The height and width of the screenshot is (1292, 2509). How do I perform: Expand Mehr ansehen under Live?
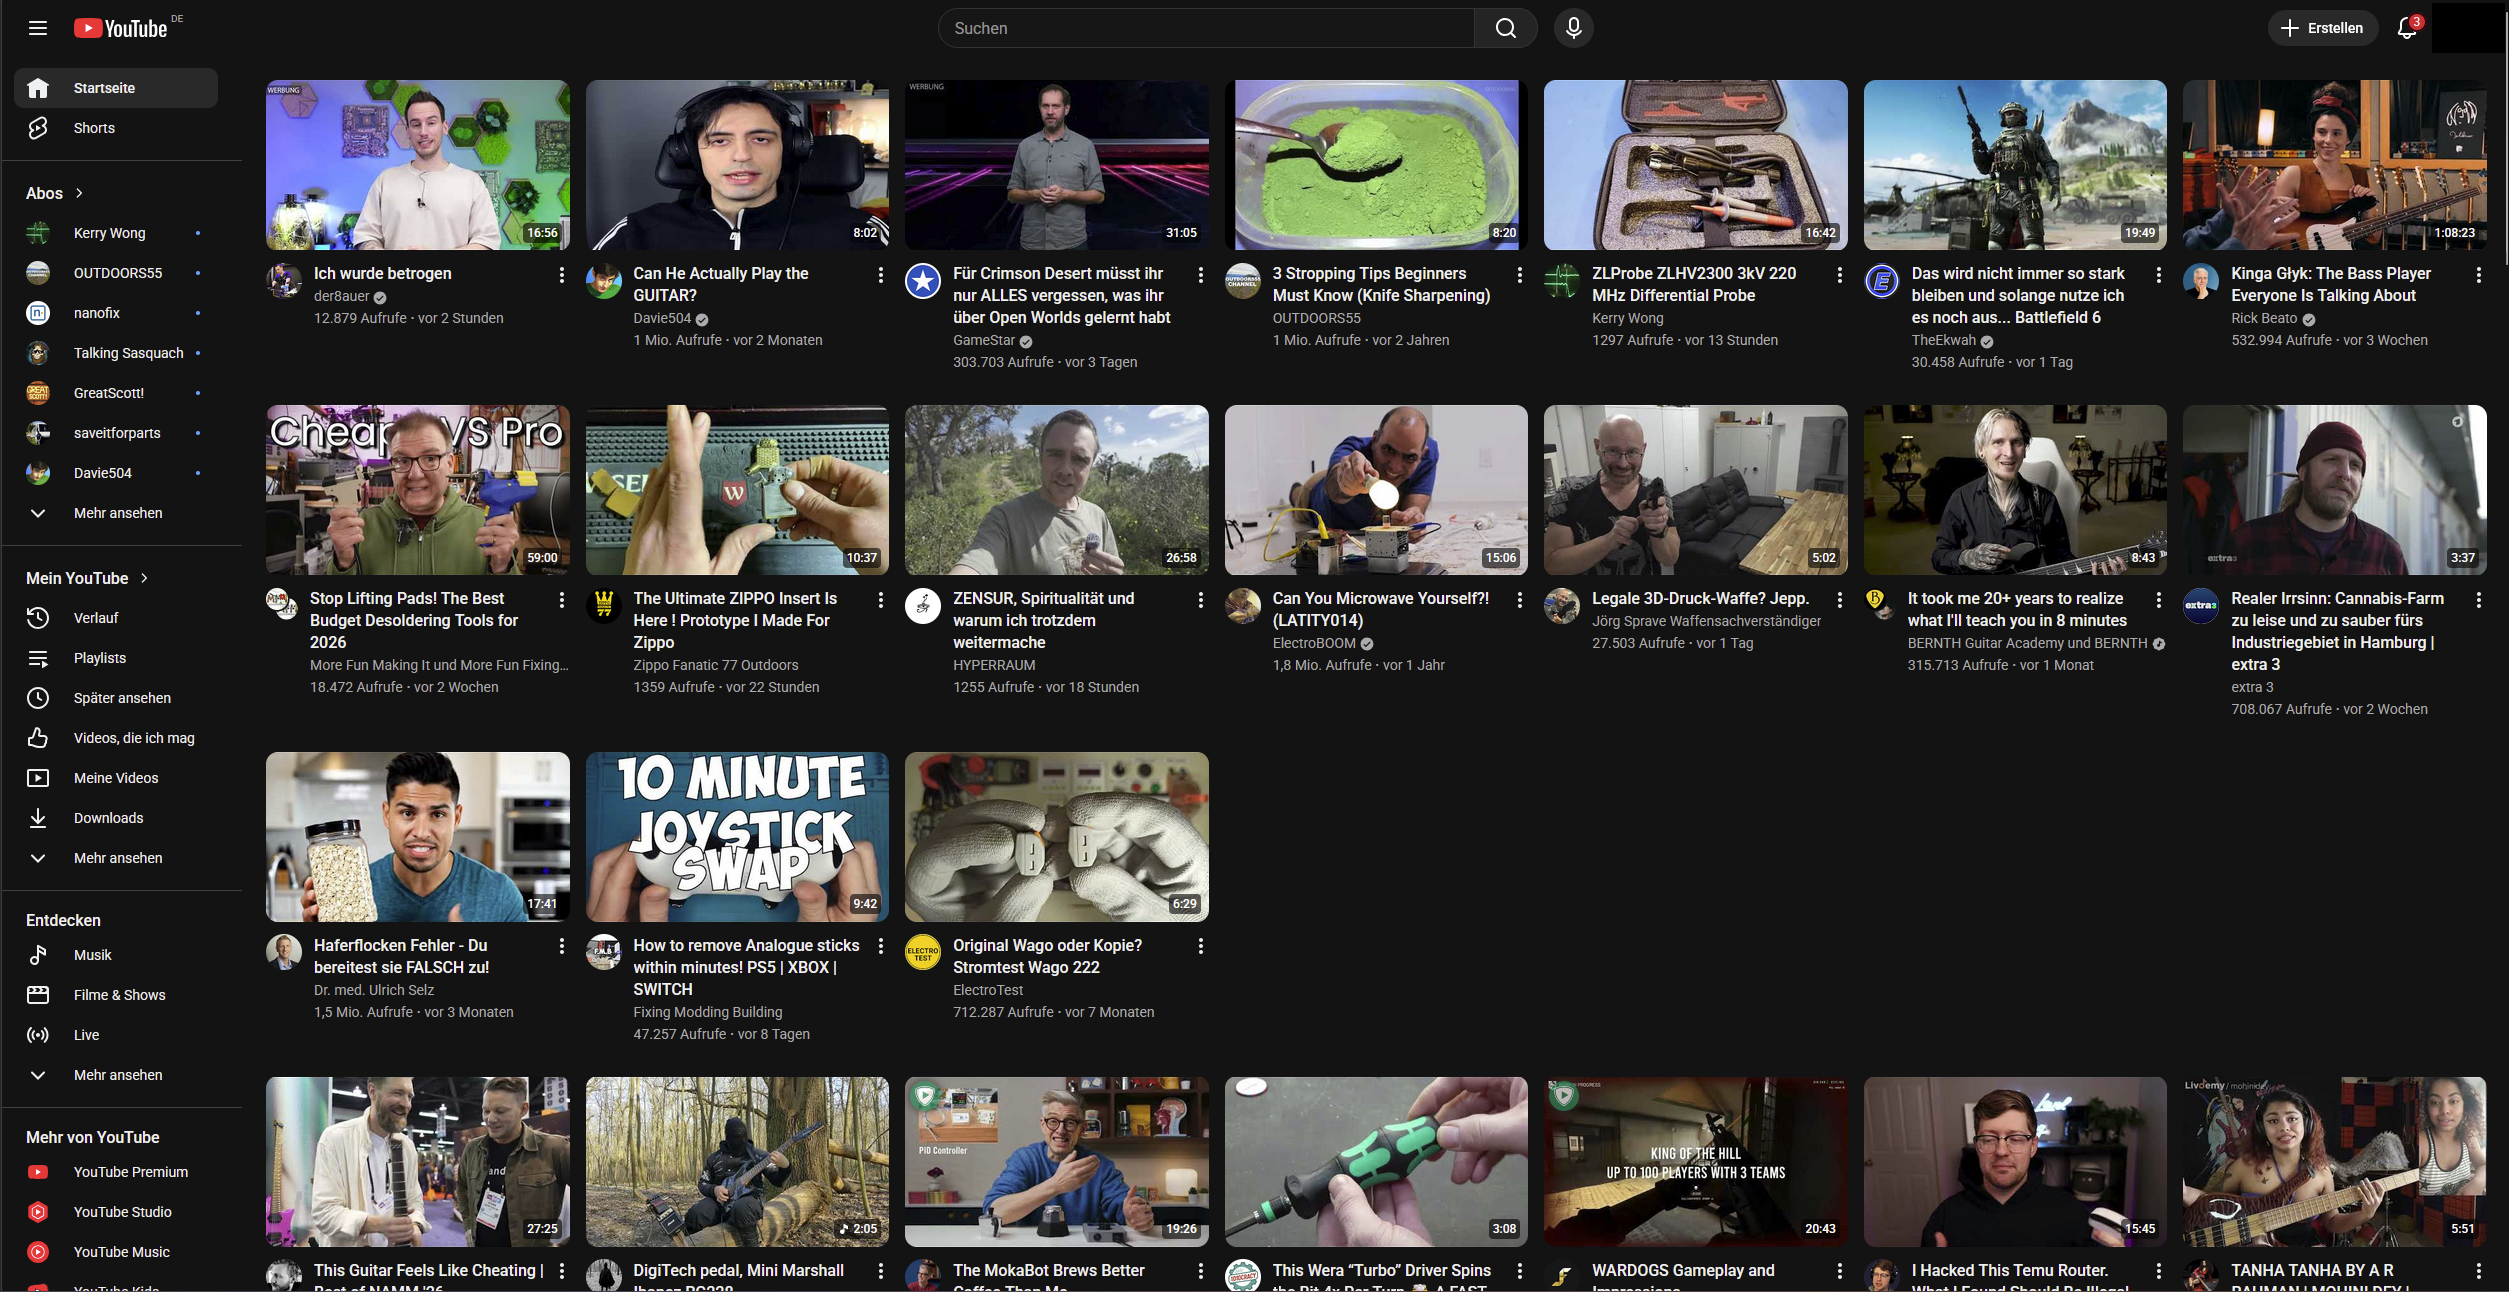click(x=117, y=1075)
